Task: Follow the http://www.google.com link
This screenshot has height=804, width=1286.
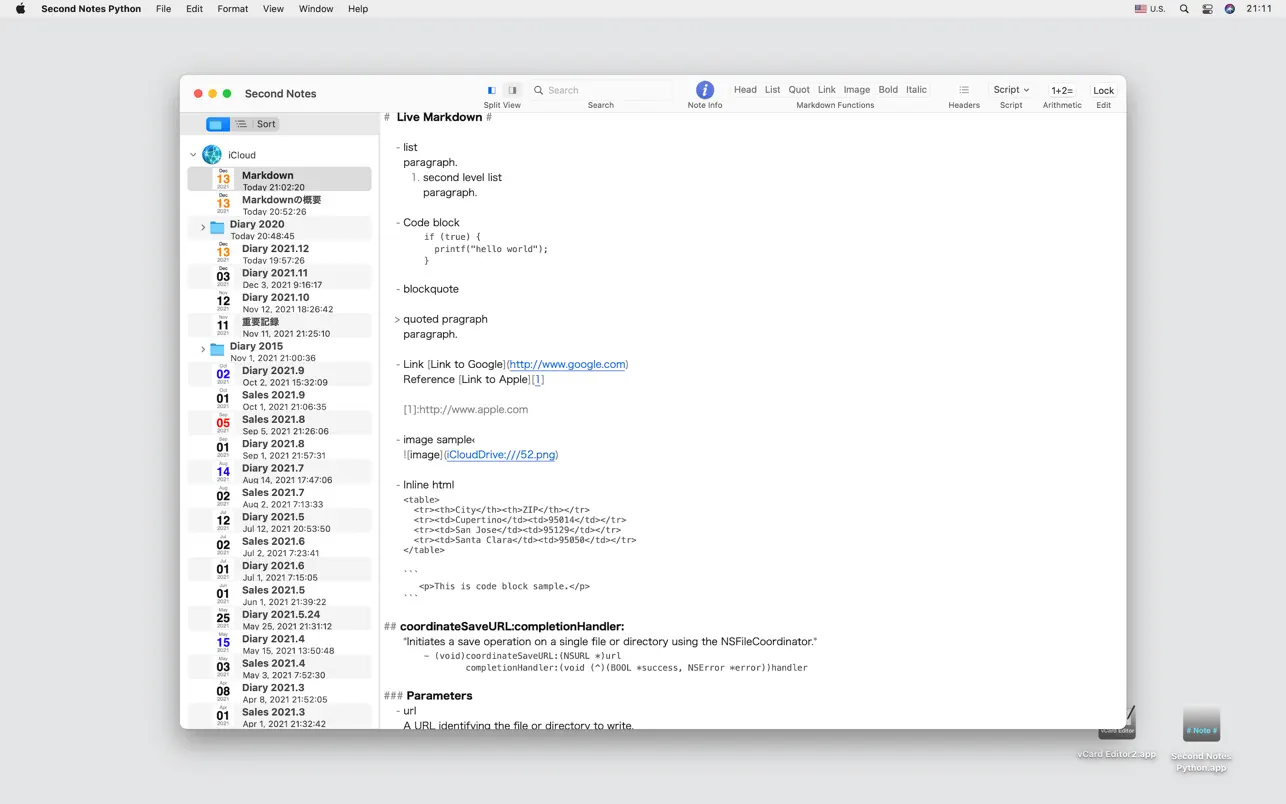Action: click(567, 364)
